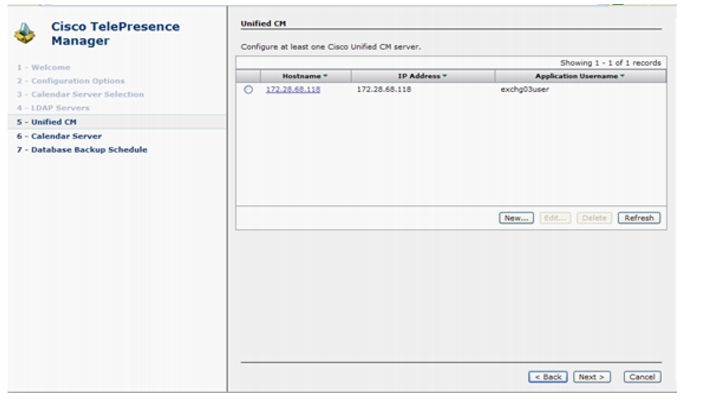Proceed with the Next > button
The width and height of the screenshot is (703, 399).
click(x=591, y=377)
